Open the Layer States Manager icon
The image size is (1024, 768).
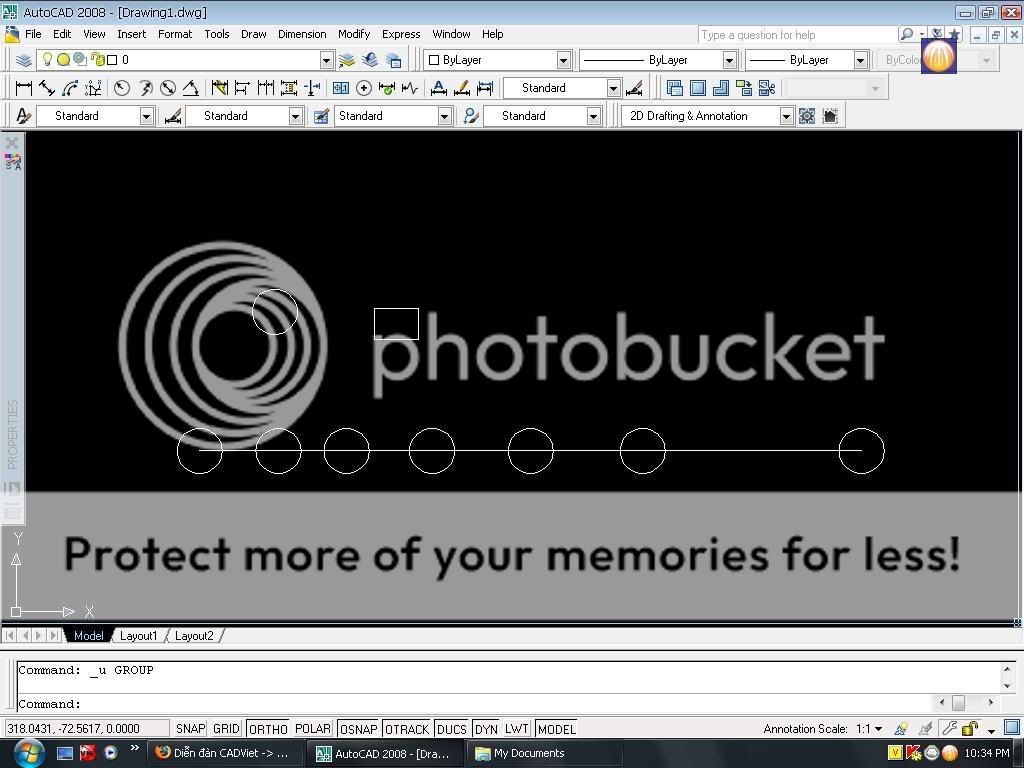click(394, 60)
